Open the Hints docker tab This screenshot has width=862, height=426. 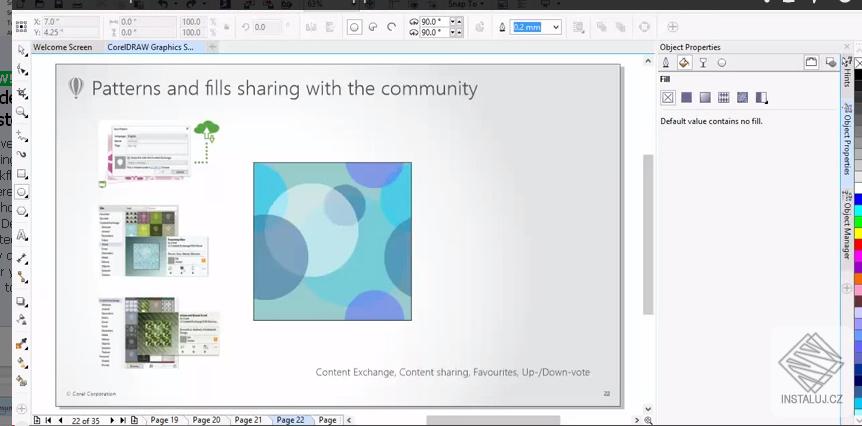tap(847, 70)
